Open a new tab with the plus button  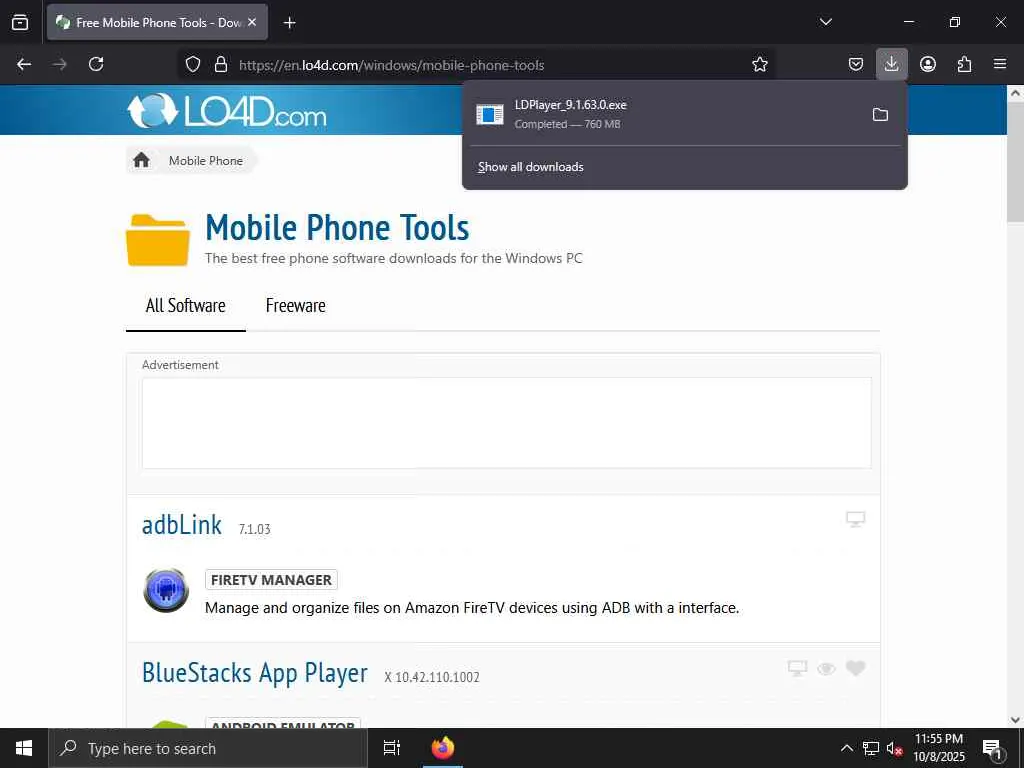coord(289,23)
